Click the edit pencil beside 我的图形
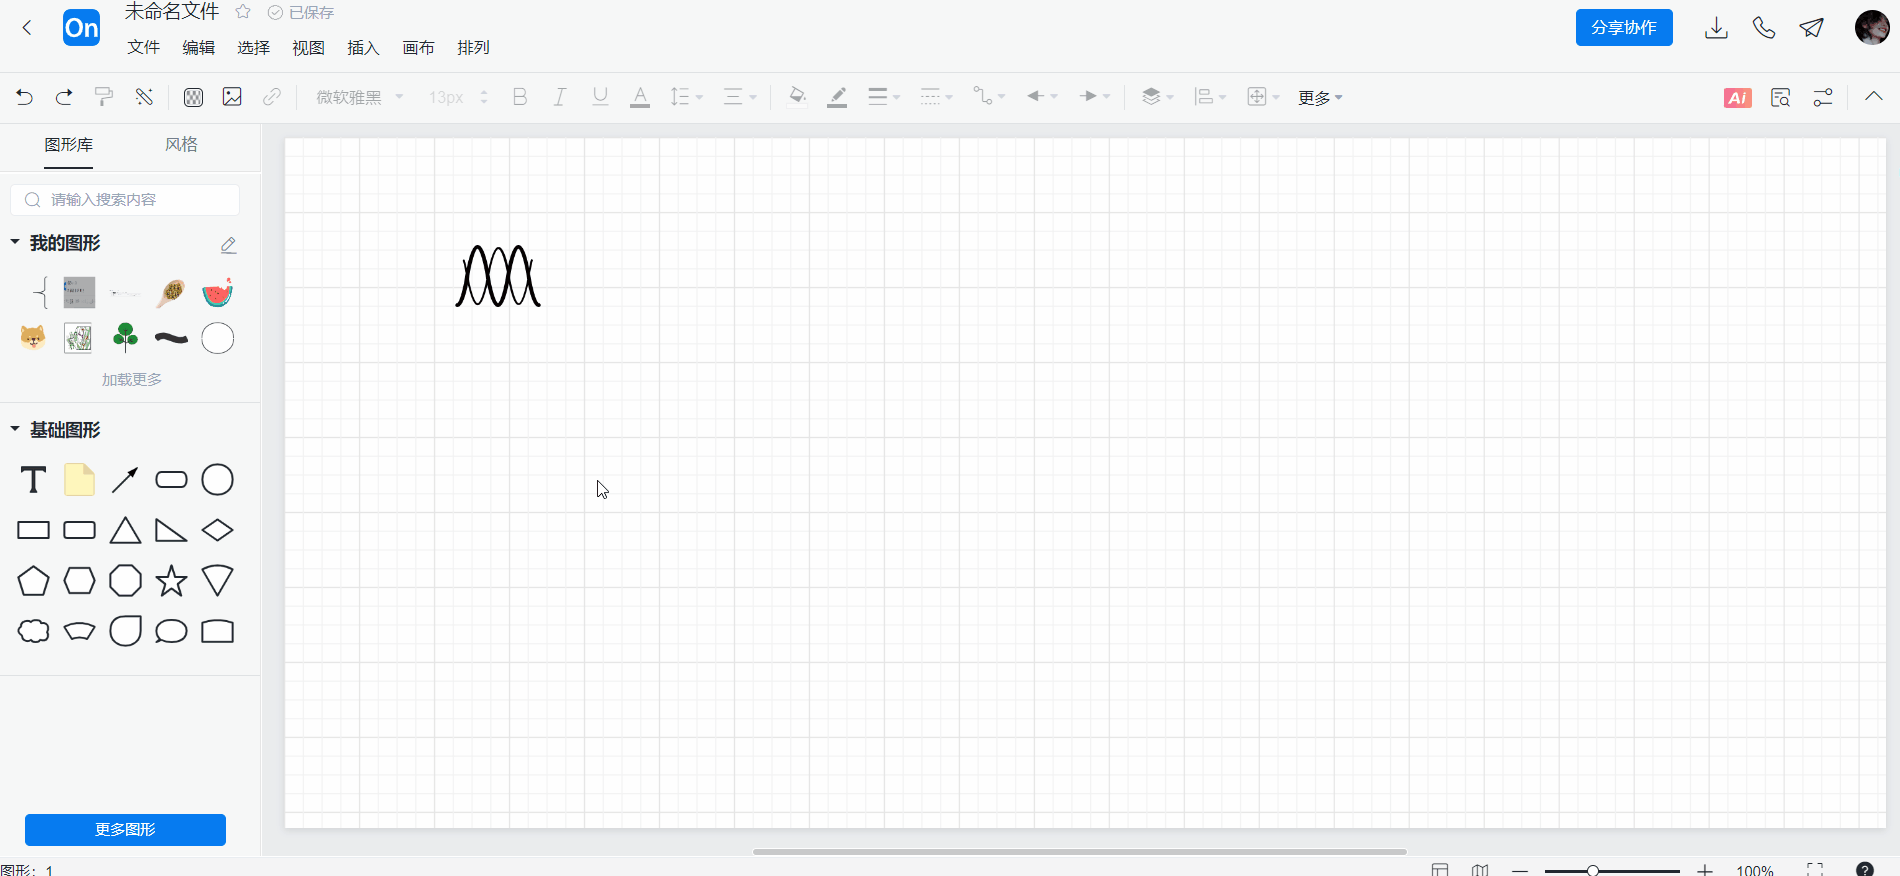 pos(228,244)
